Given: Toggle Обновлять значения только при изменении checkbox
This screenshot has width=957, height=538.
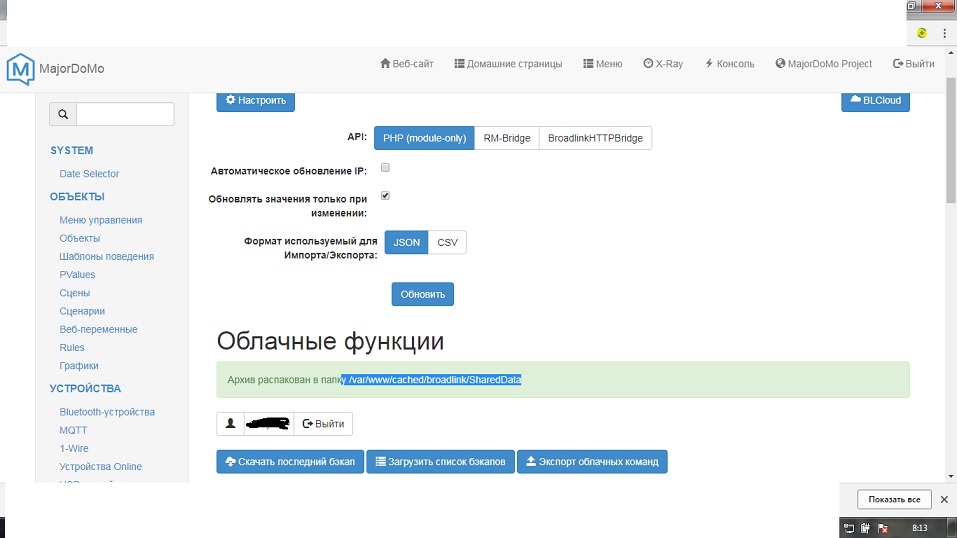Looking at the screenshot, I should click(385, 196).
